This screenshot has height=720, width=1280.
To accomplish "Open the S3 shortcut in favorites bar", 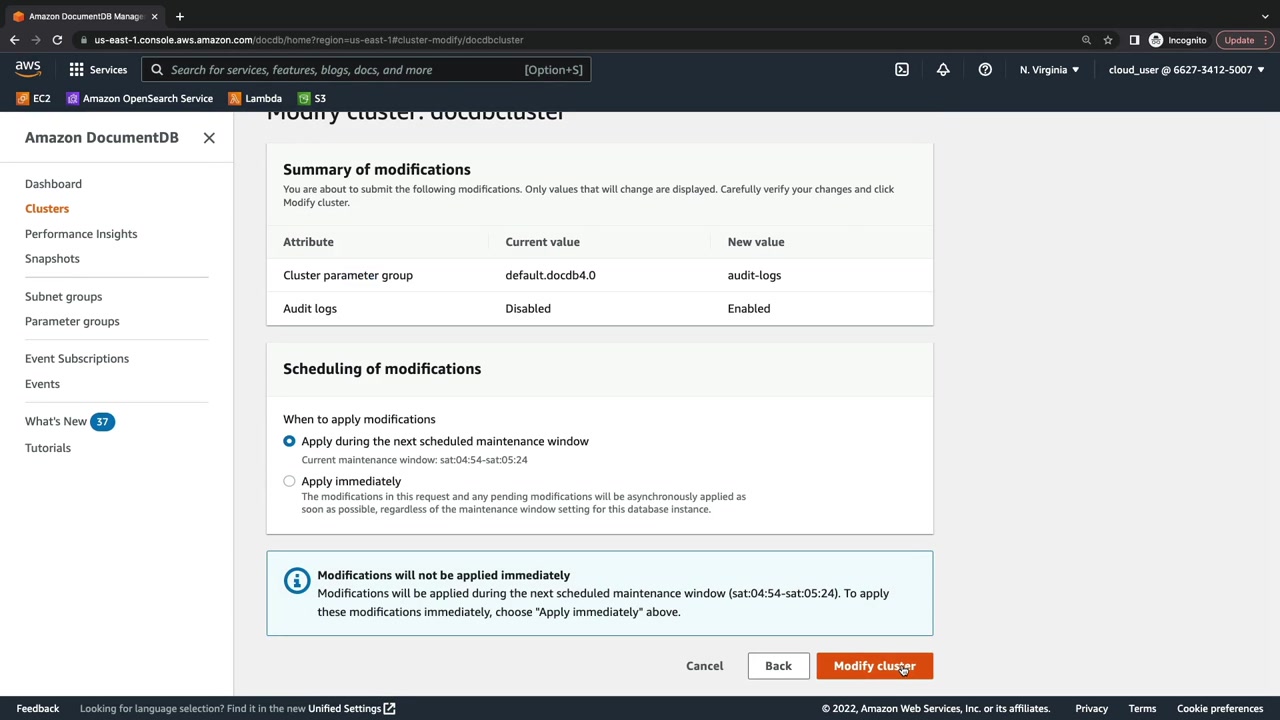I will [312, 98].
